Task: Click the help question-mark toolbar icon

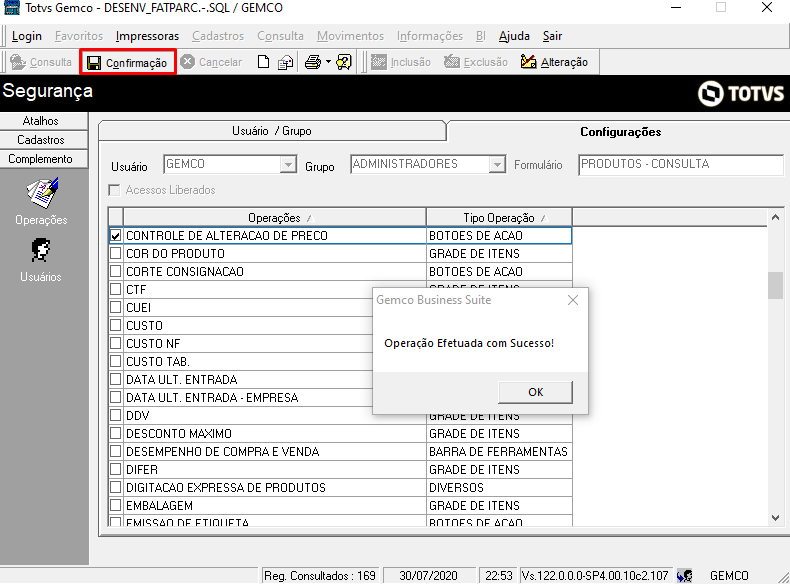Action: pos(344,62)
